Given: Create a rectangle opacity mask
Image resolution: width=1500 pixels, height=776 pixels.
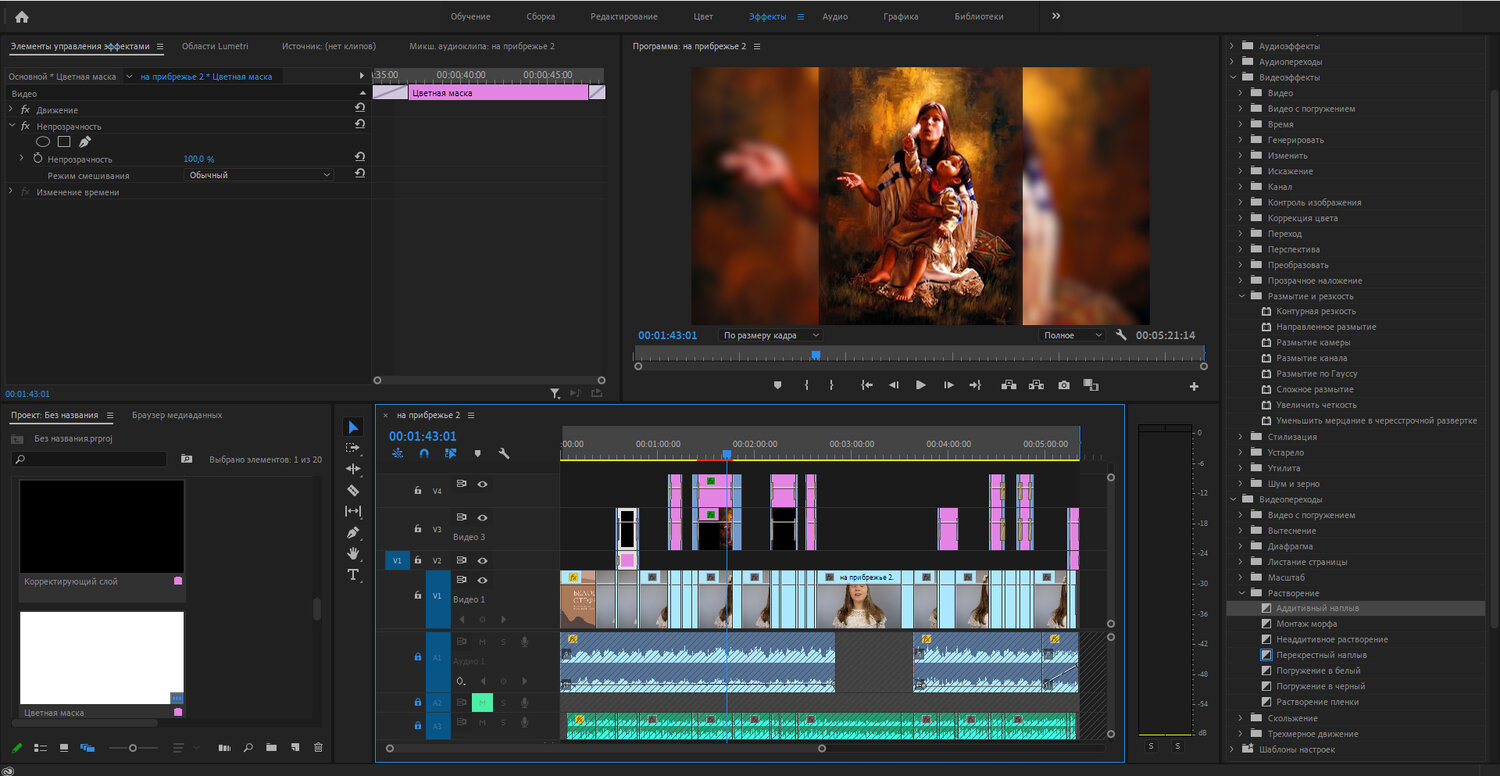Looking at the screenshot, I should [64, 142].
